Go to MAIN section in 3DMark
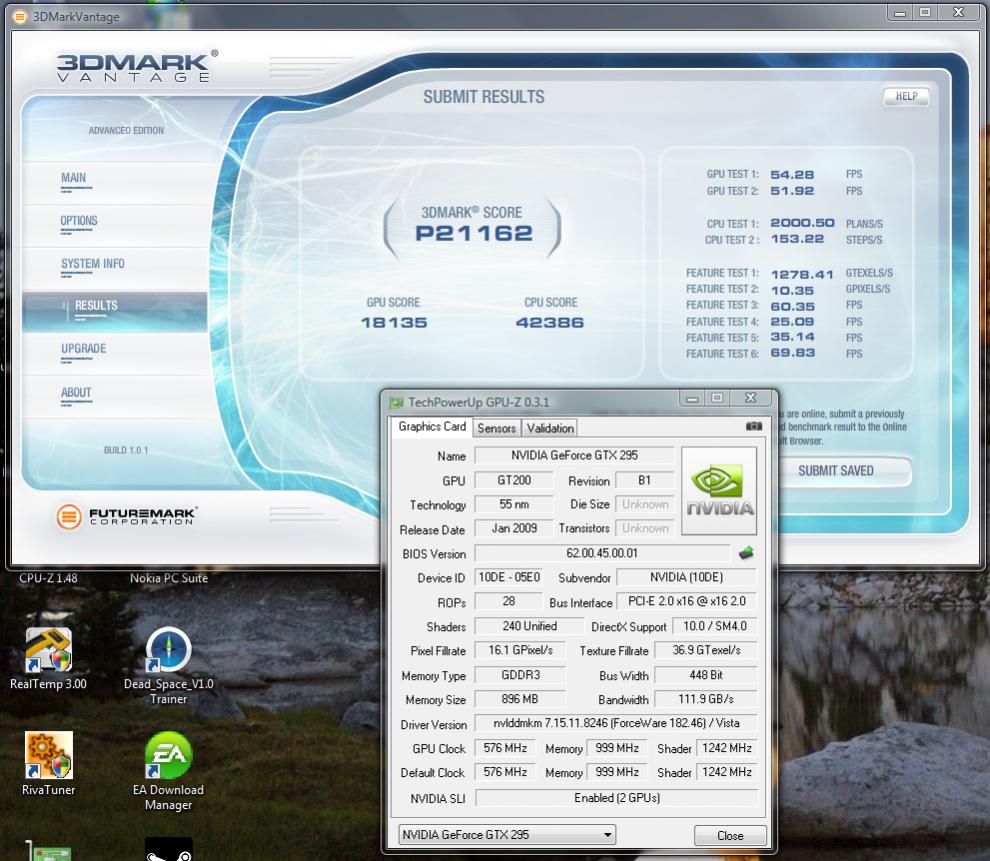The image size is (990, 861). [x=74, y=178]
